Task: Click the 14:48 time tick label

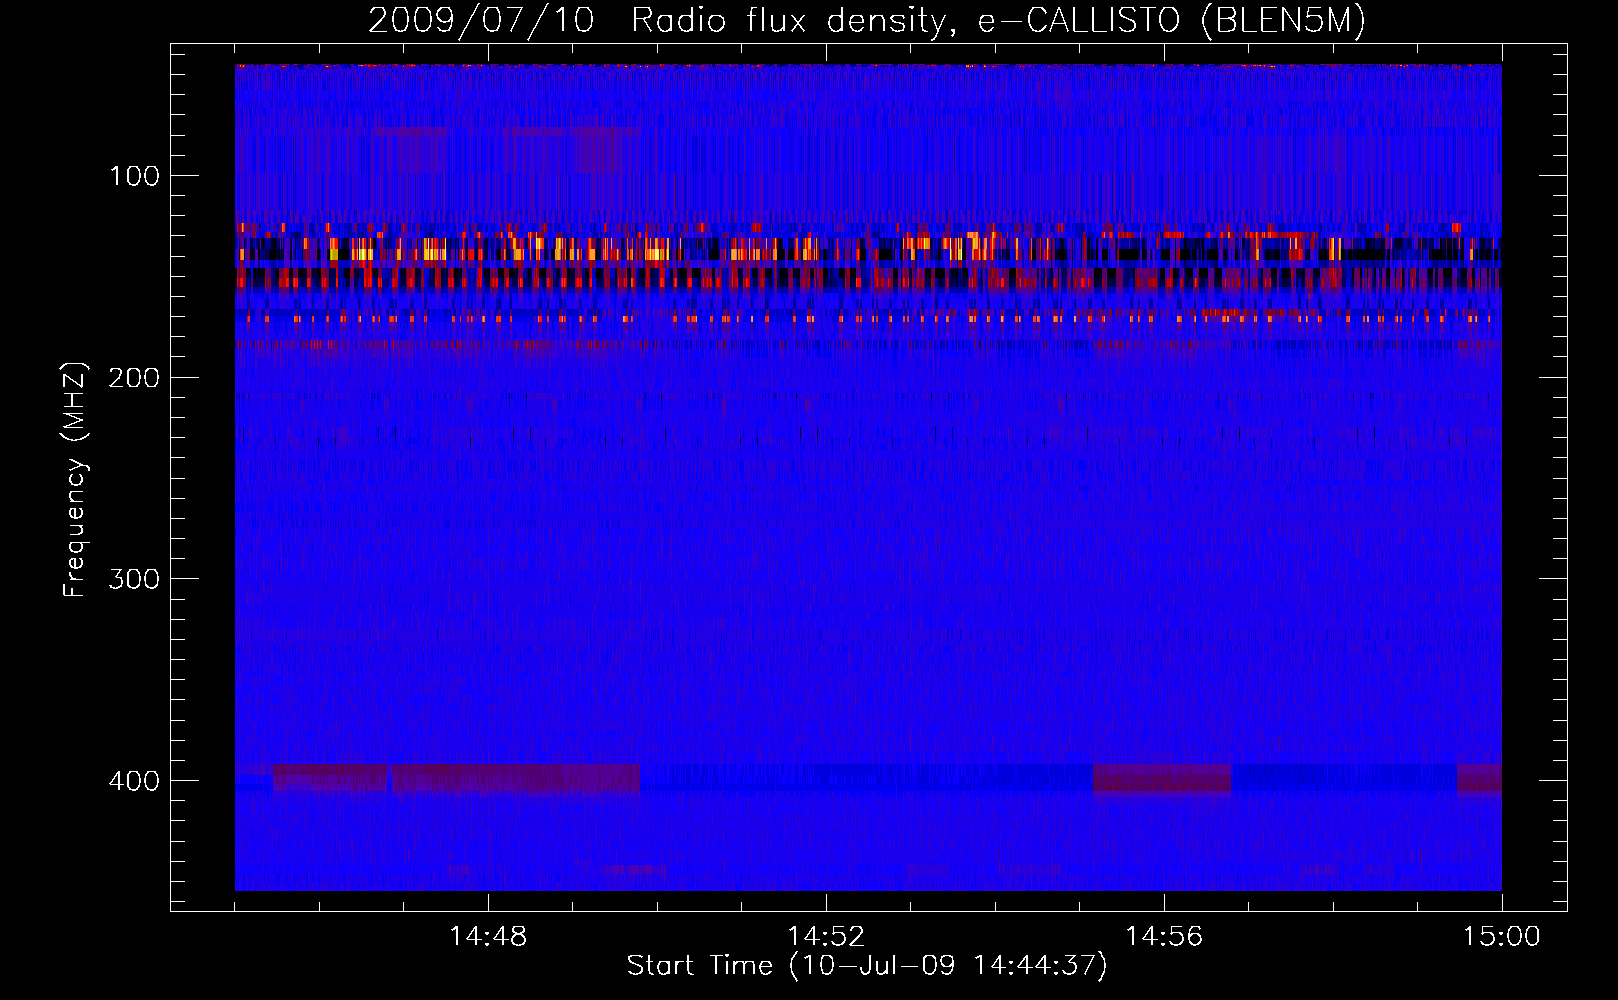Action: (488, 937)
